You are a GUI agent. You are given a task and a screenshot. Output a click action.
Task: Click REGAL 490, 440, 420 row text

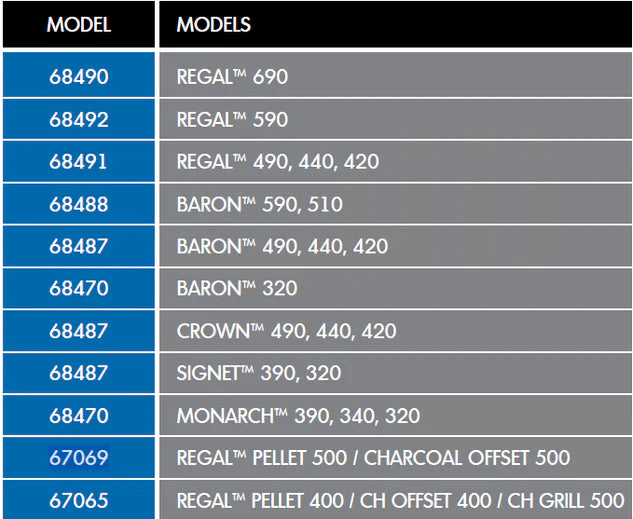(277, 161)
